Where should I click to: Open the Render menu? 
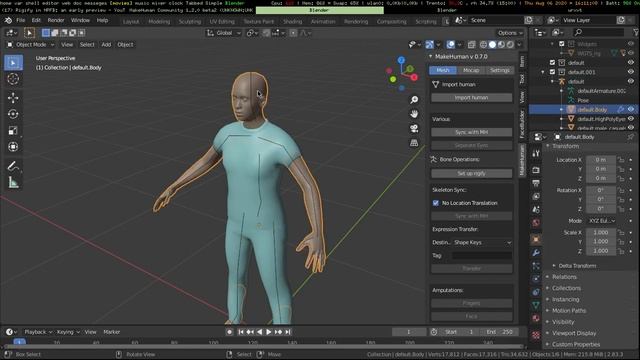(x=56, y=20)
